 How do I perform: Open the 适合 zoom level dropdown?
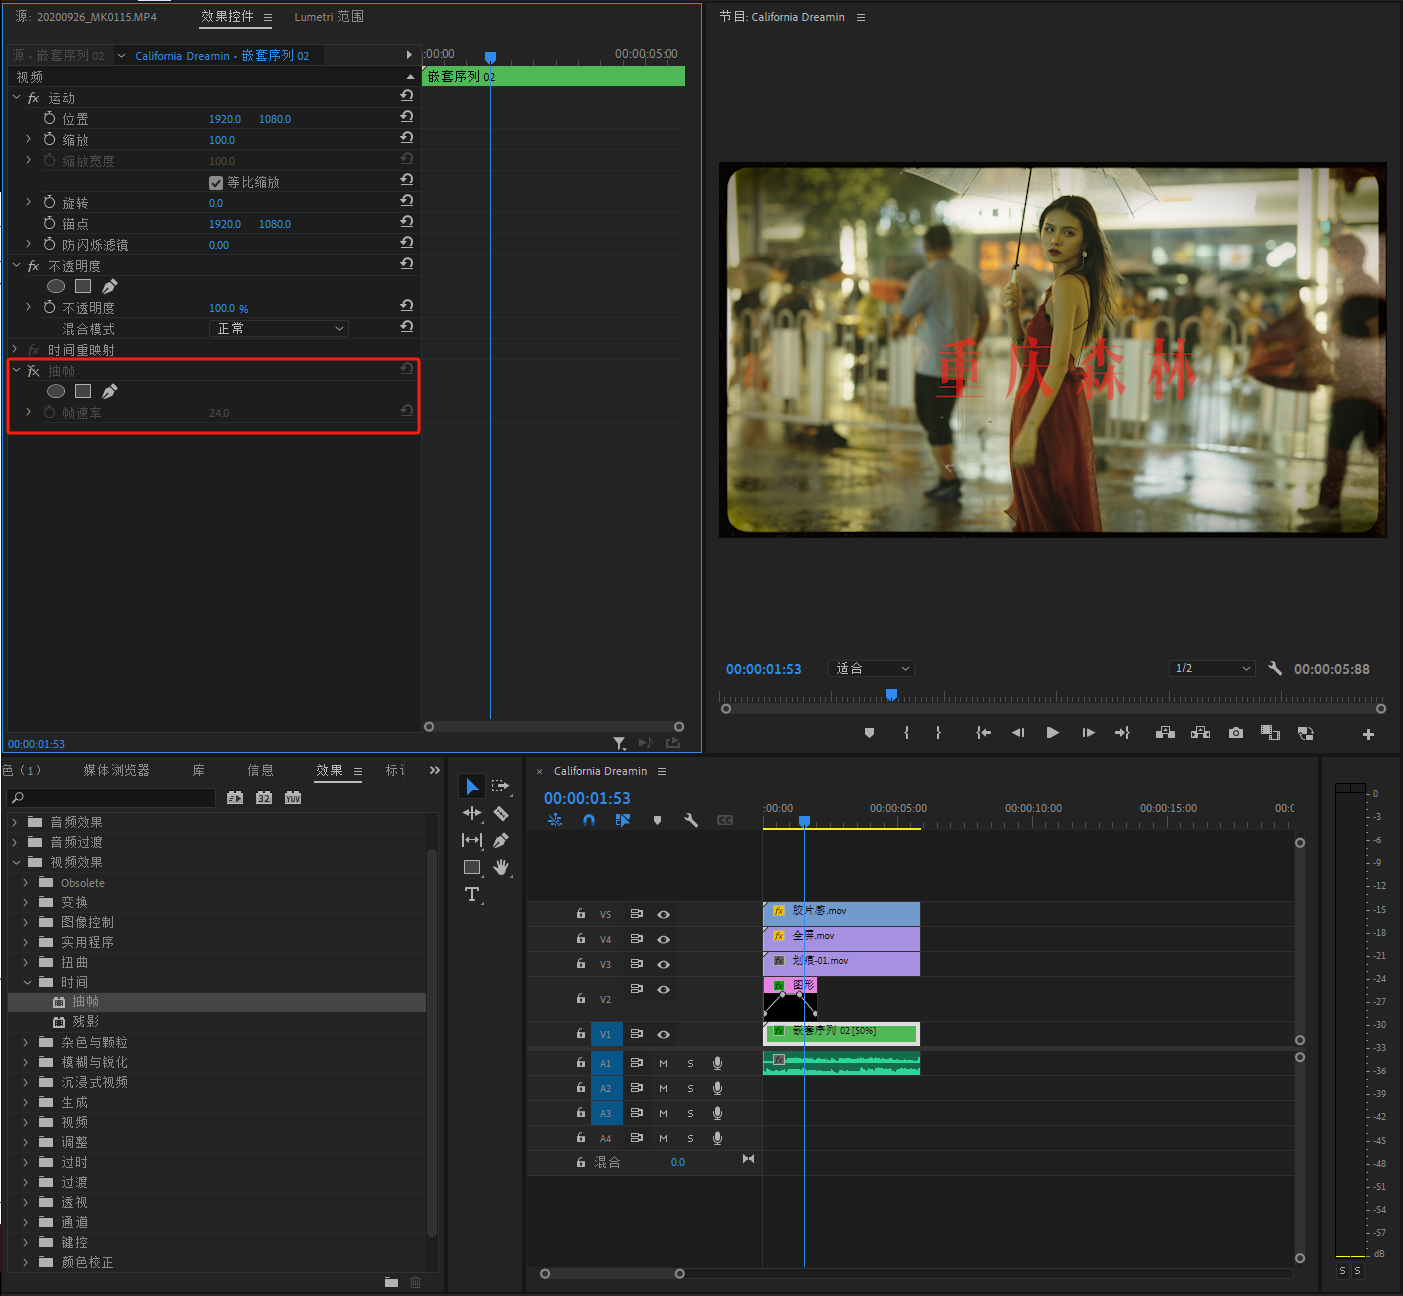click(x=872, y=669)
